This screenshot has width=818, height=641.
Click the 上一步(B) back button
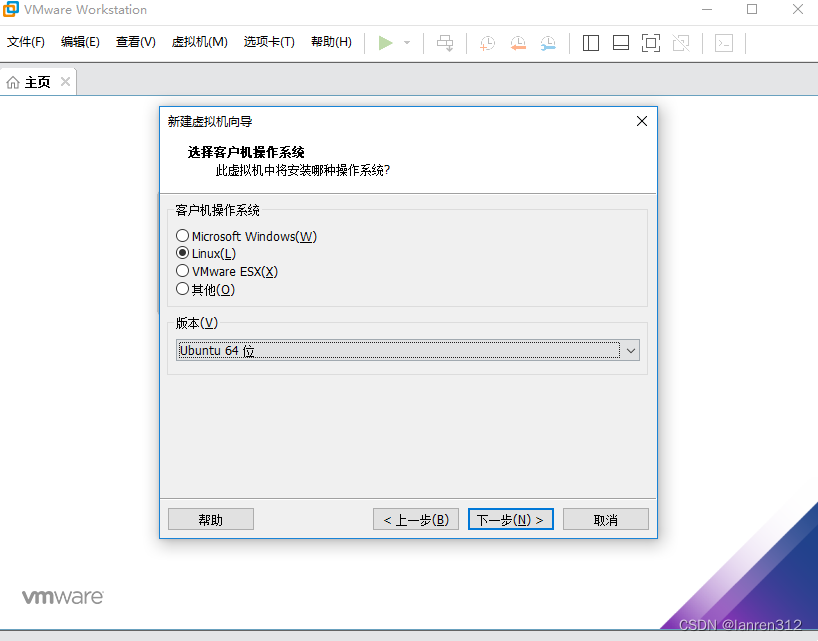point(416,519)
